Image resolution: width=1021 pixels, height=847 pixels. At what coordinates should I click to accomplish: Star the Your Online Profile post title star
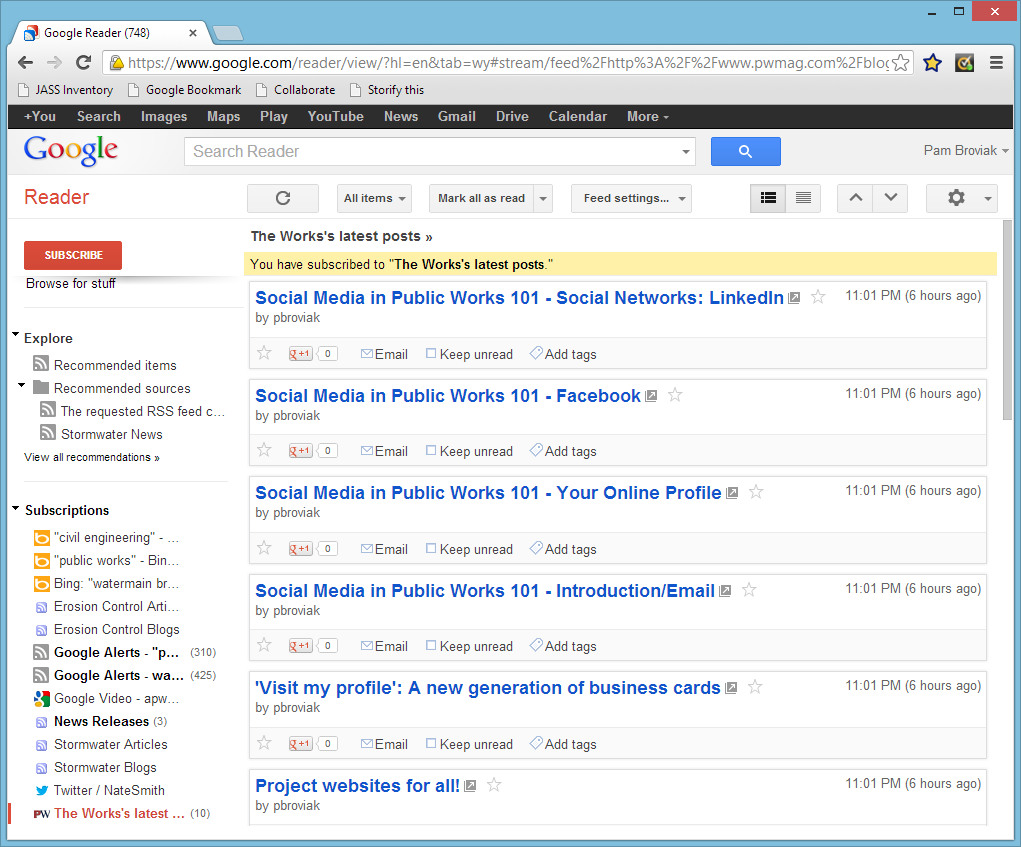pyautogui.click(x=756, y=492)
